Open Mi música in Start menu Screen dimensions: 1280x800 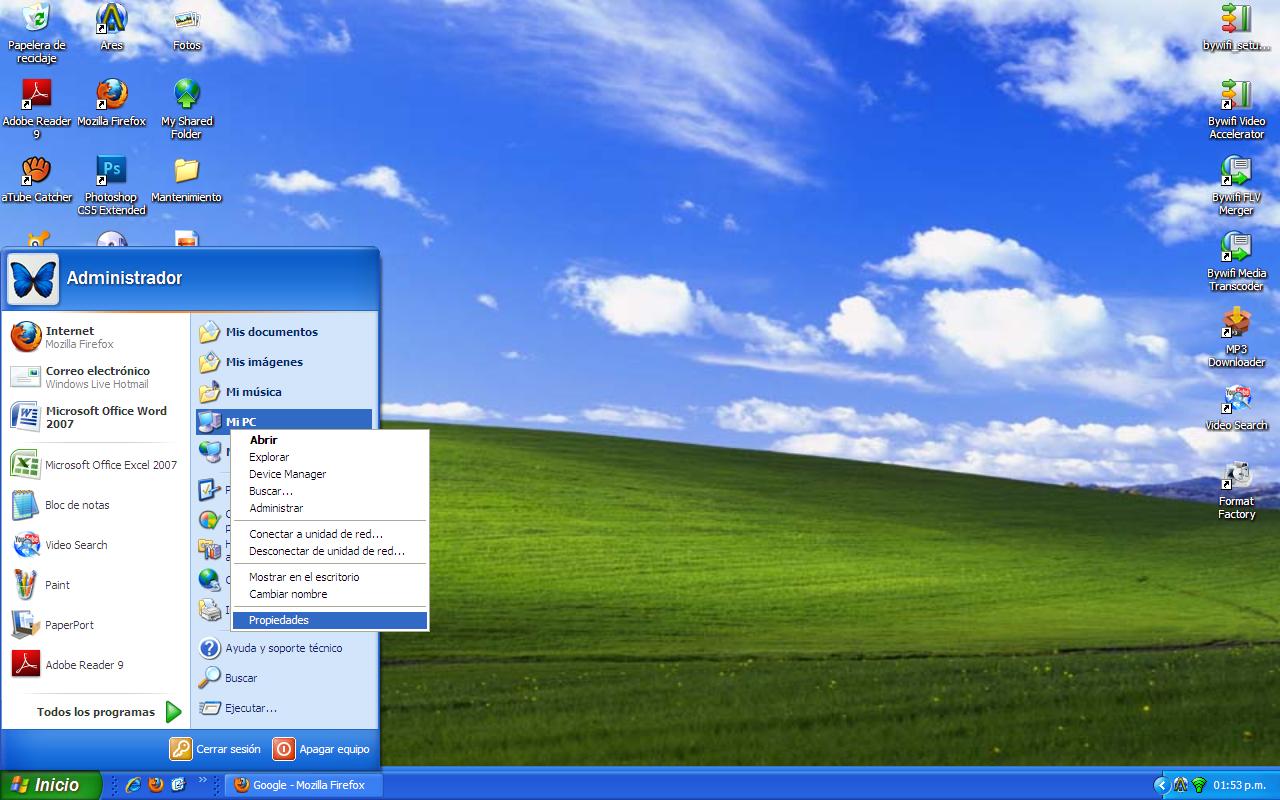(284, 392)
